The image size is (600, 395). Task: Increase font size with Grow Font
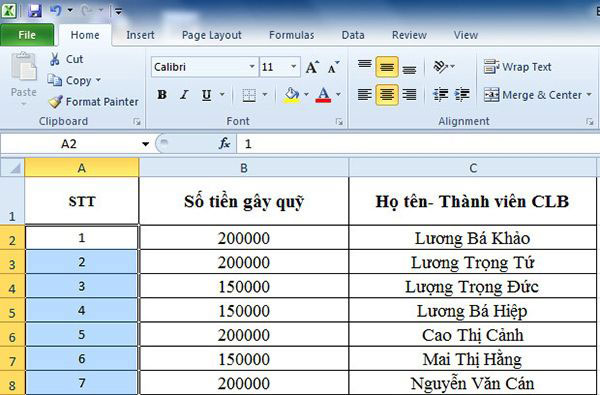312,67
